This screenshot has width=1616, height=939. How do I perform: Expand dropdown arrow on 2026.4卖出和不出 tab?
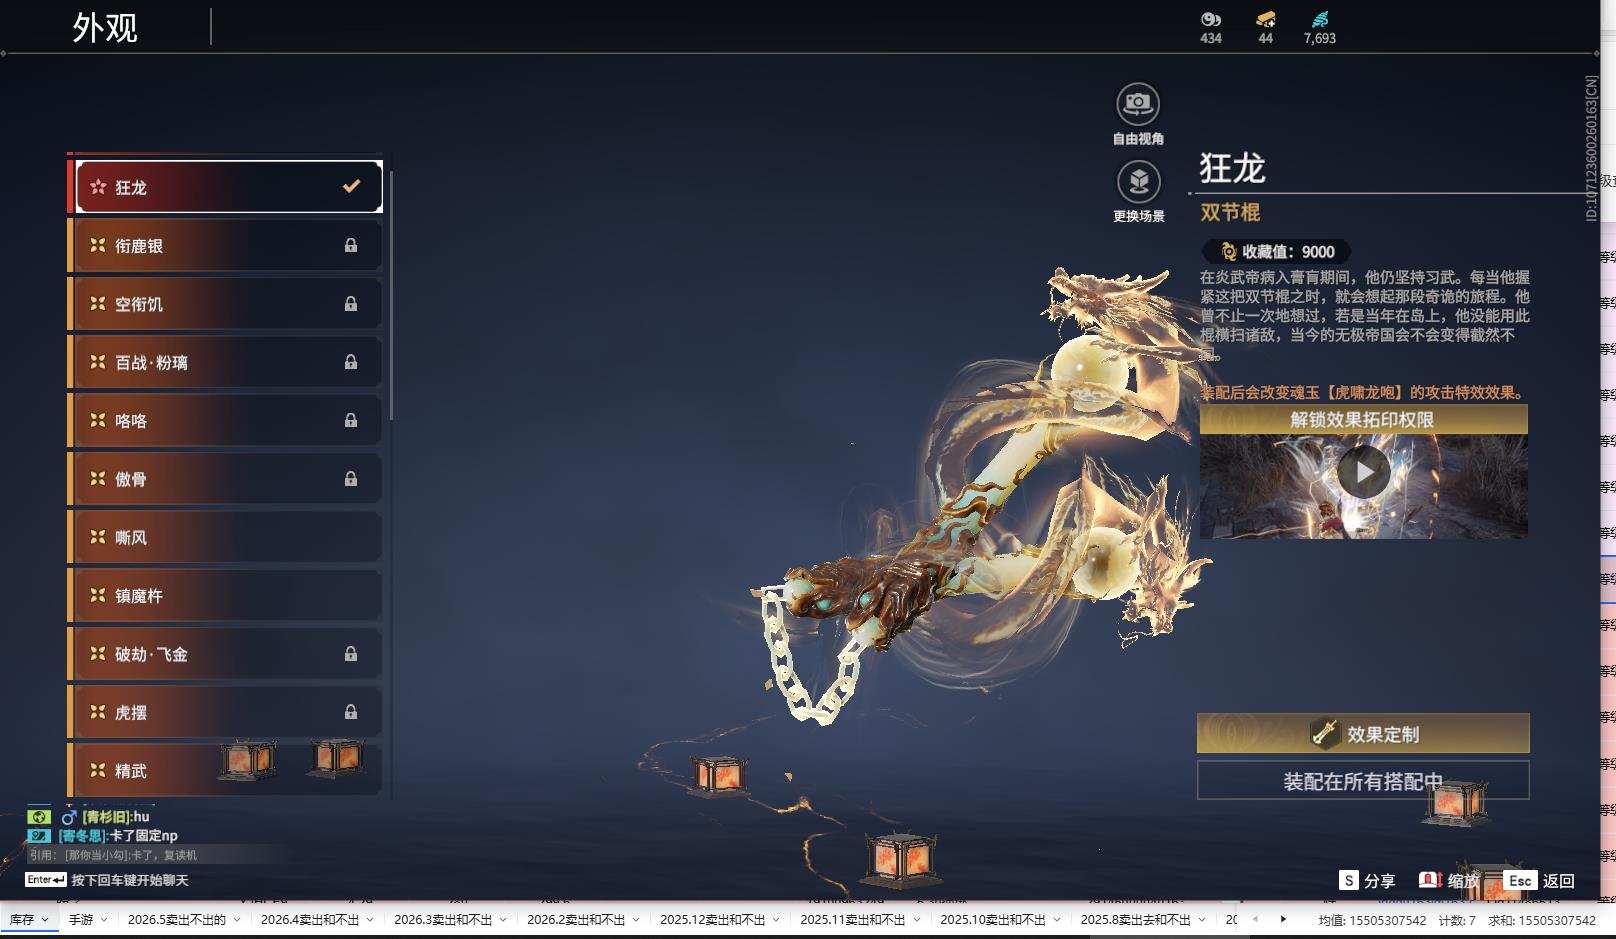click(x=370, y=919)
